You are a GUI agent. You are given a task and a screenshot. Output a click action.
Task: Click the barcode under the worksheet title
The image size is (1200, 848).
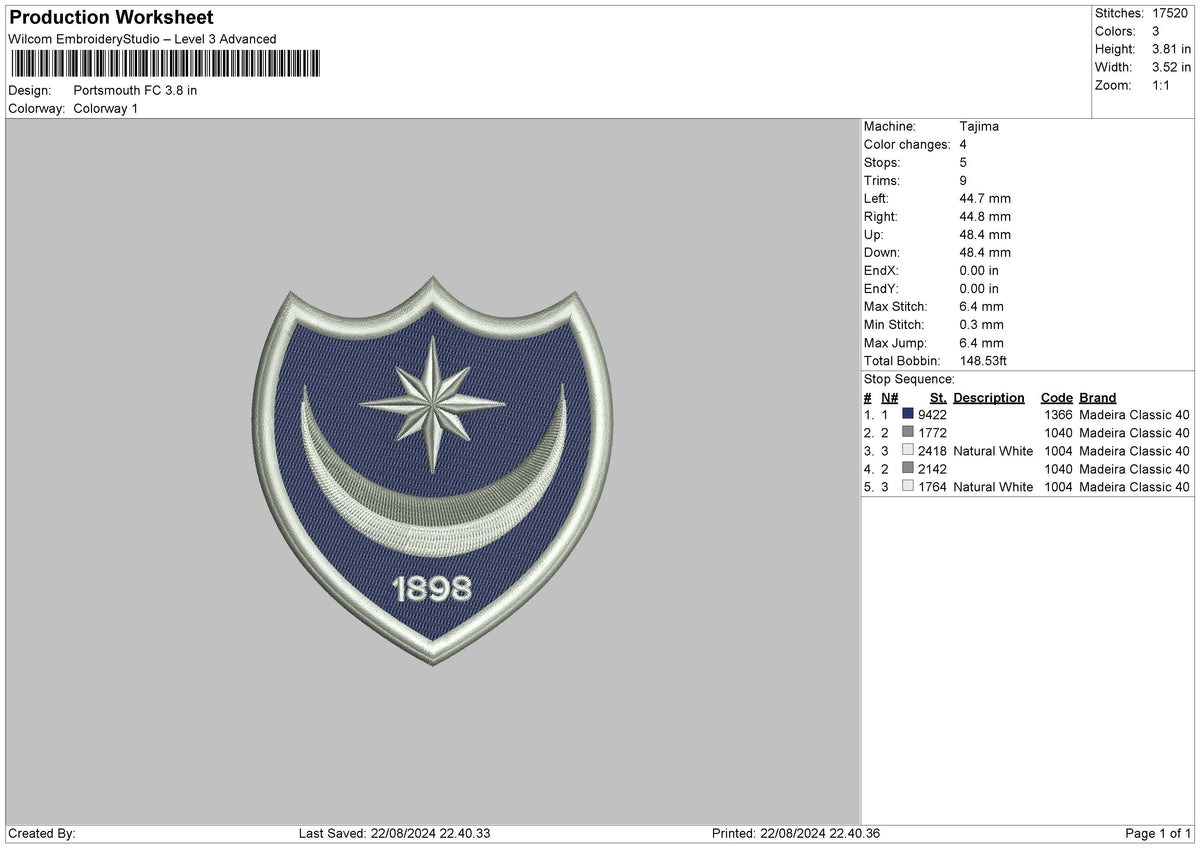(x=165, y=64)
